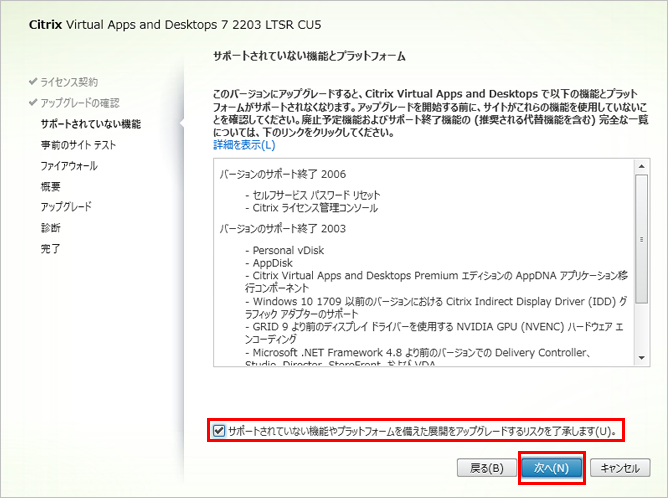
Task: Select the 完了 step in the sidebar
Action: [x=51, y=248]
